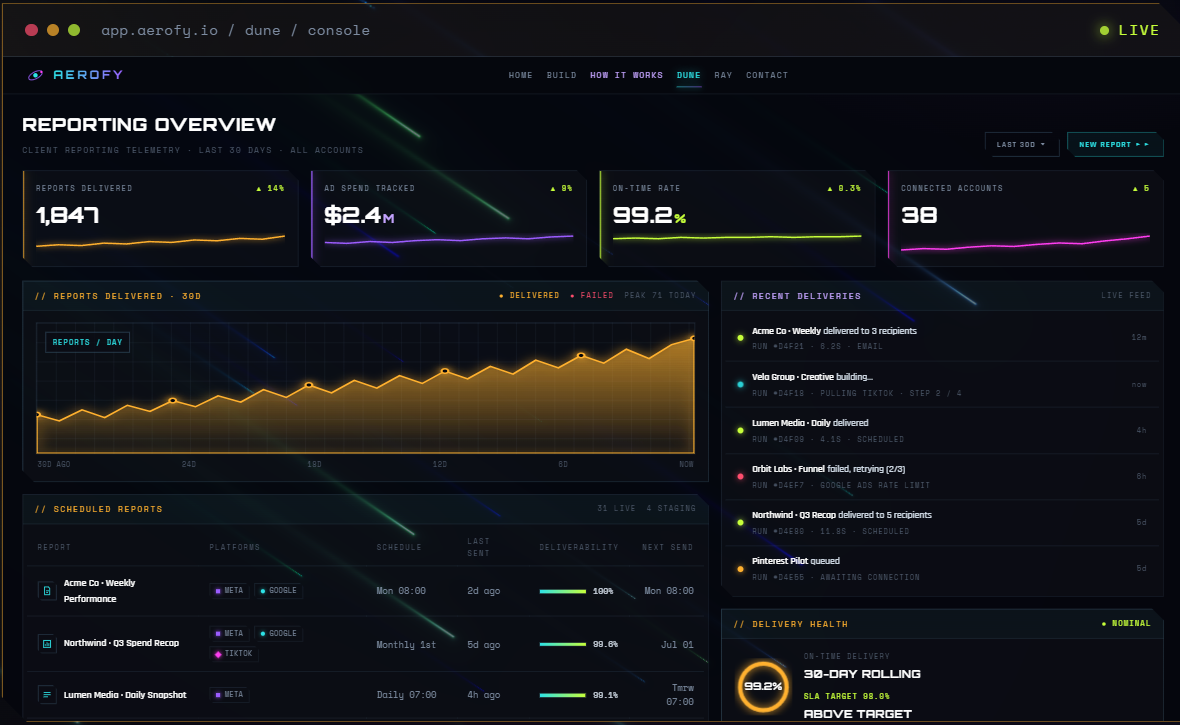Open the On-Time Rate 99.2% card

[x=738, y=218]
